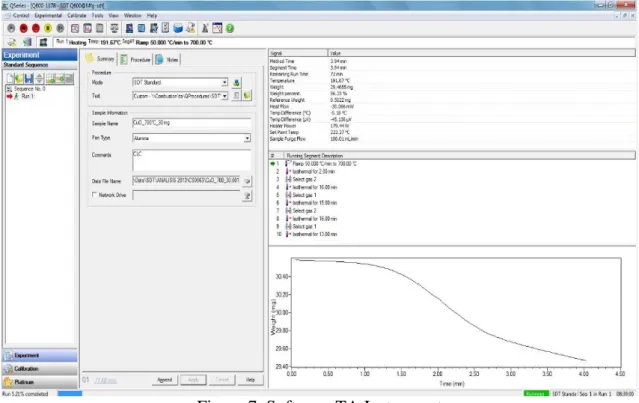Click the Data File Name field
The height and width of the screenshot is (403, 639).
[x=186, y=181]
